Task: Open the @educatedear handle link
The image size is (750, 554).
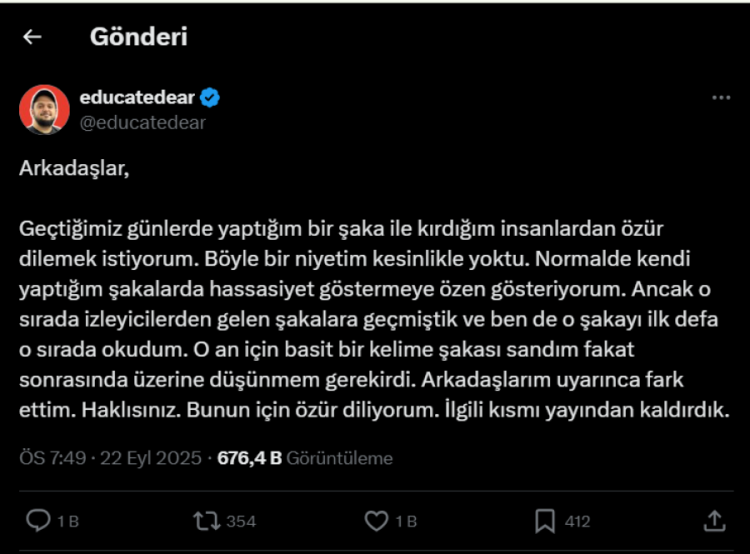Action: click(x=143, y=122)
